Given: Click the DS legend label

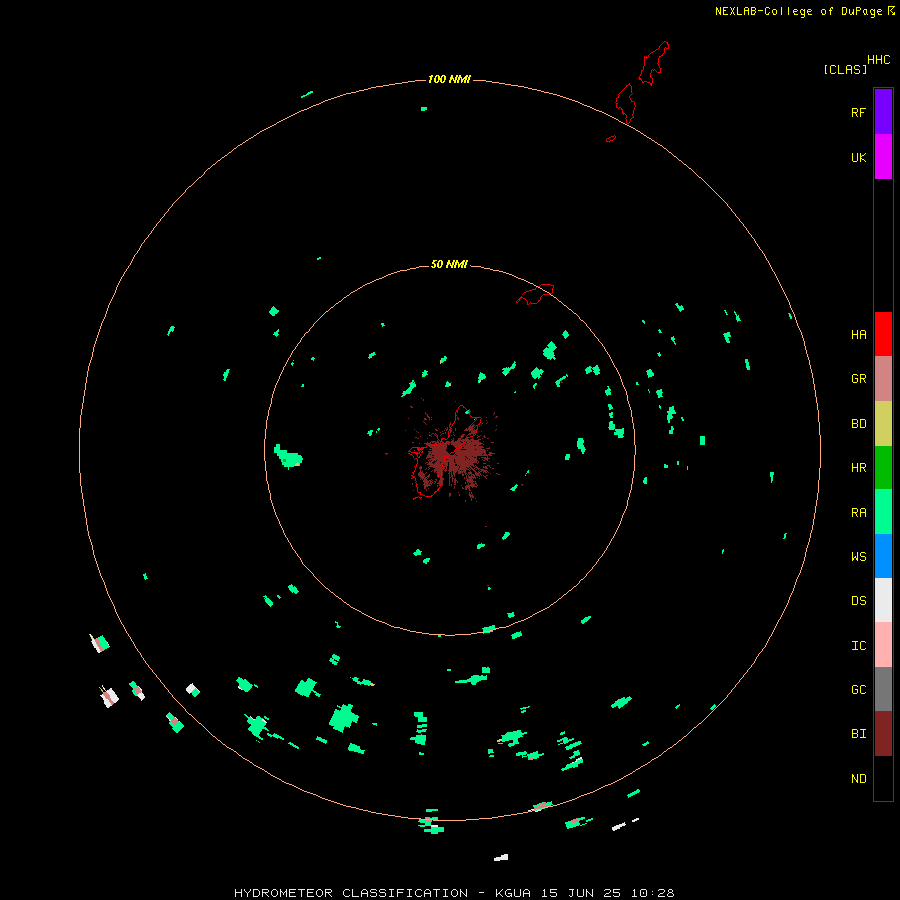Looking at the screenshot, I should coord(858,600).
